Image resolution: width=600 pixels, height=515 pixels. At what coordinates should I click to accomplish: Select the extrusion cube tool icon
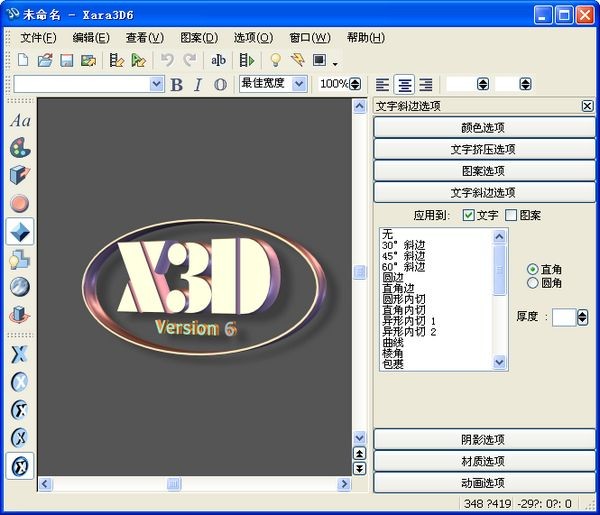(x=20, y=175)
